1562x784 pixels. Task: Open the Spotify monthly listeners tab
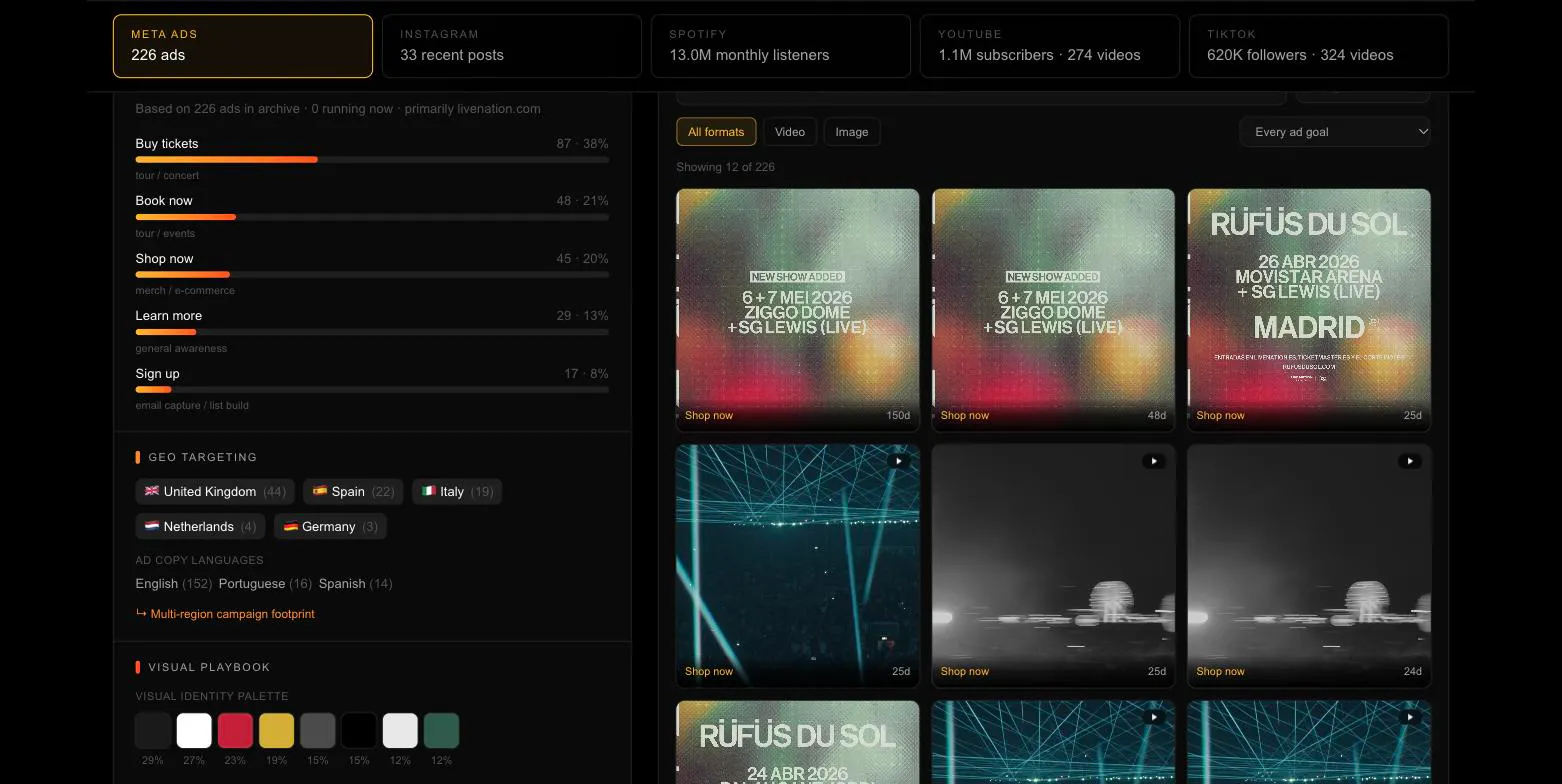point(781,46)
